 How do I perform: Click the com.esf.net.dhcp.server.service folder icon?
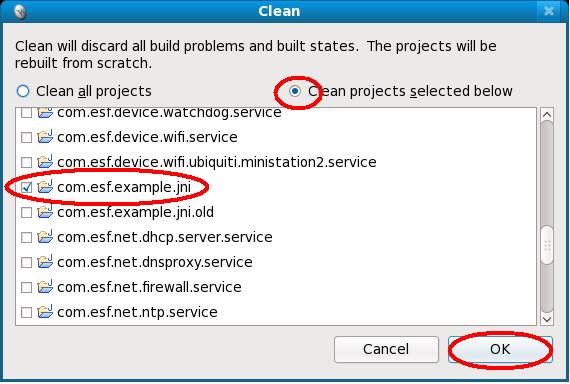pos(45,237)
